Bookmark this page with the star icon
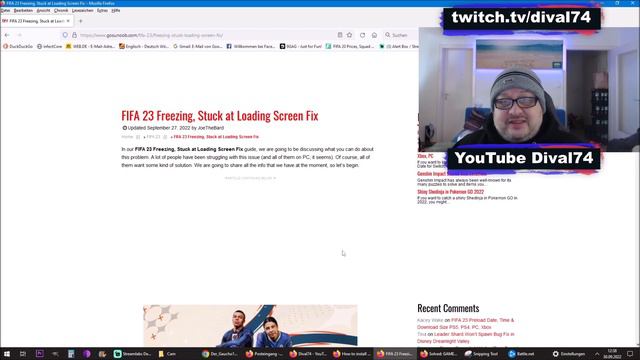640x360 pixels. [x=349, y=35]
